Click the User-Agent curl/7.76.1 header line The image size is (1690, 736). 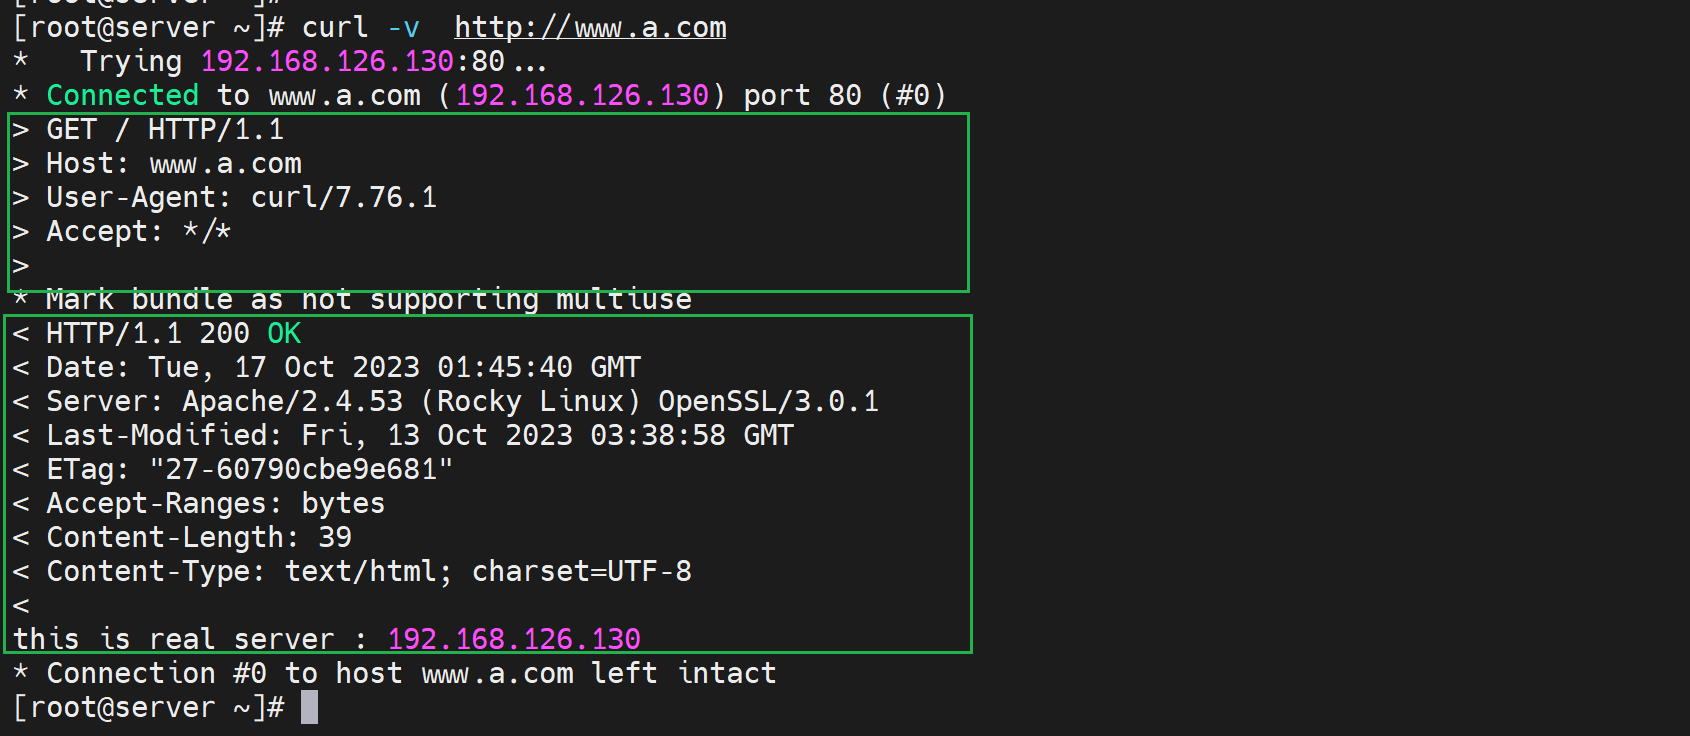tap(241, 198)
